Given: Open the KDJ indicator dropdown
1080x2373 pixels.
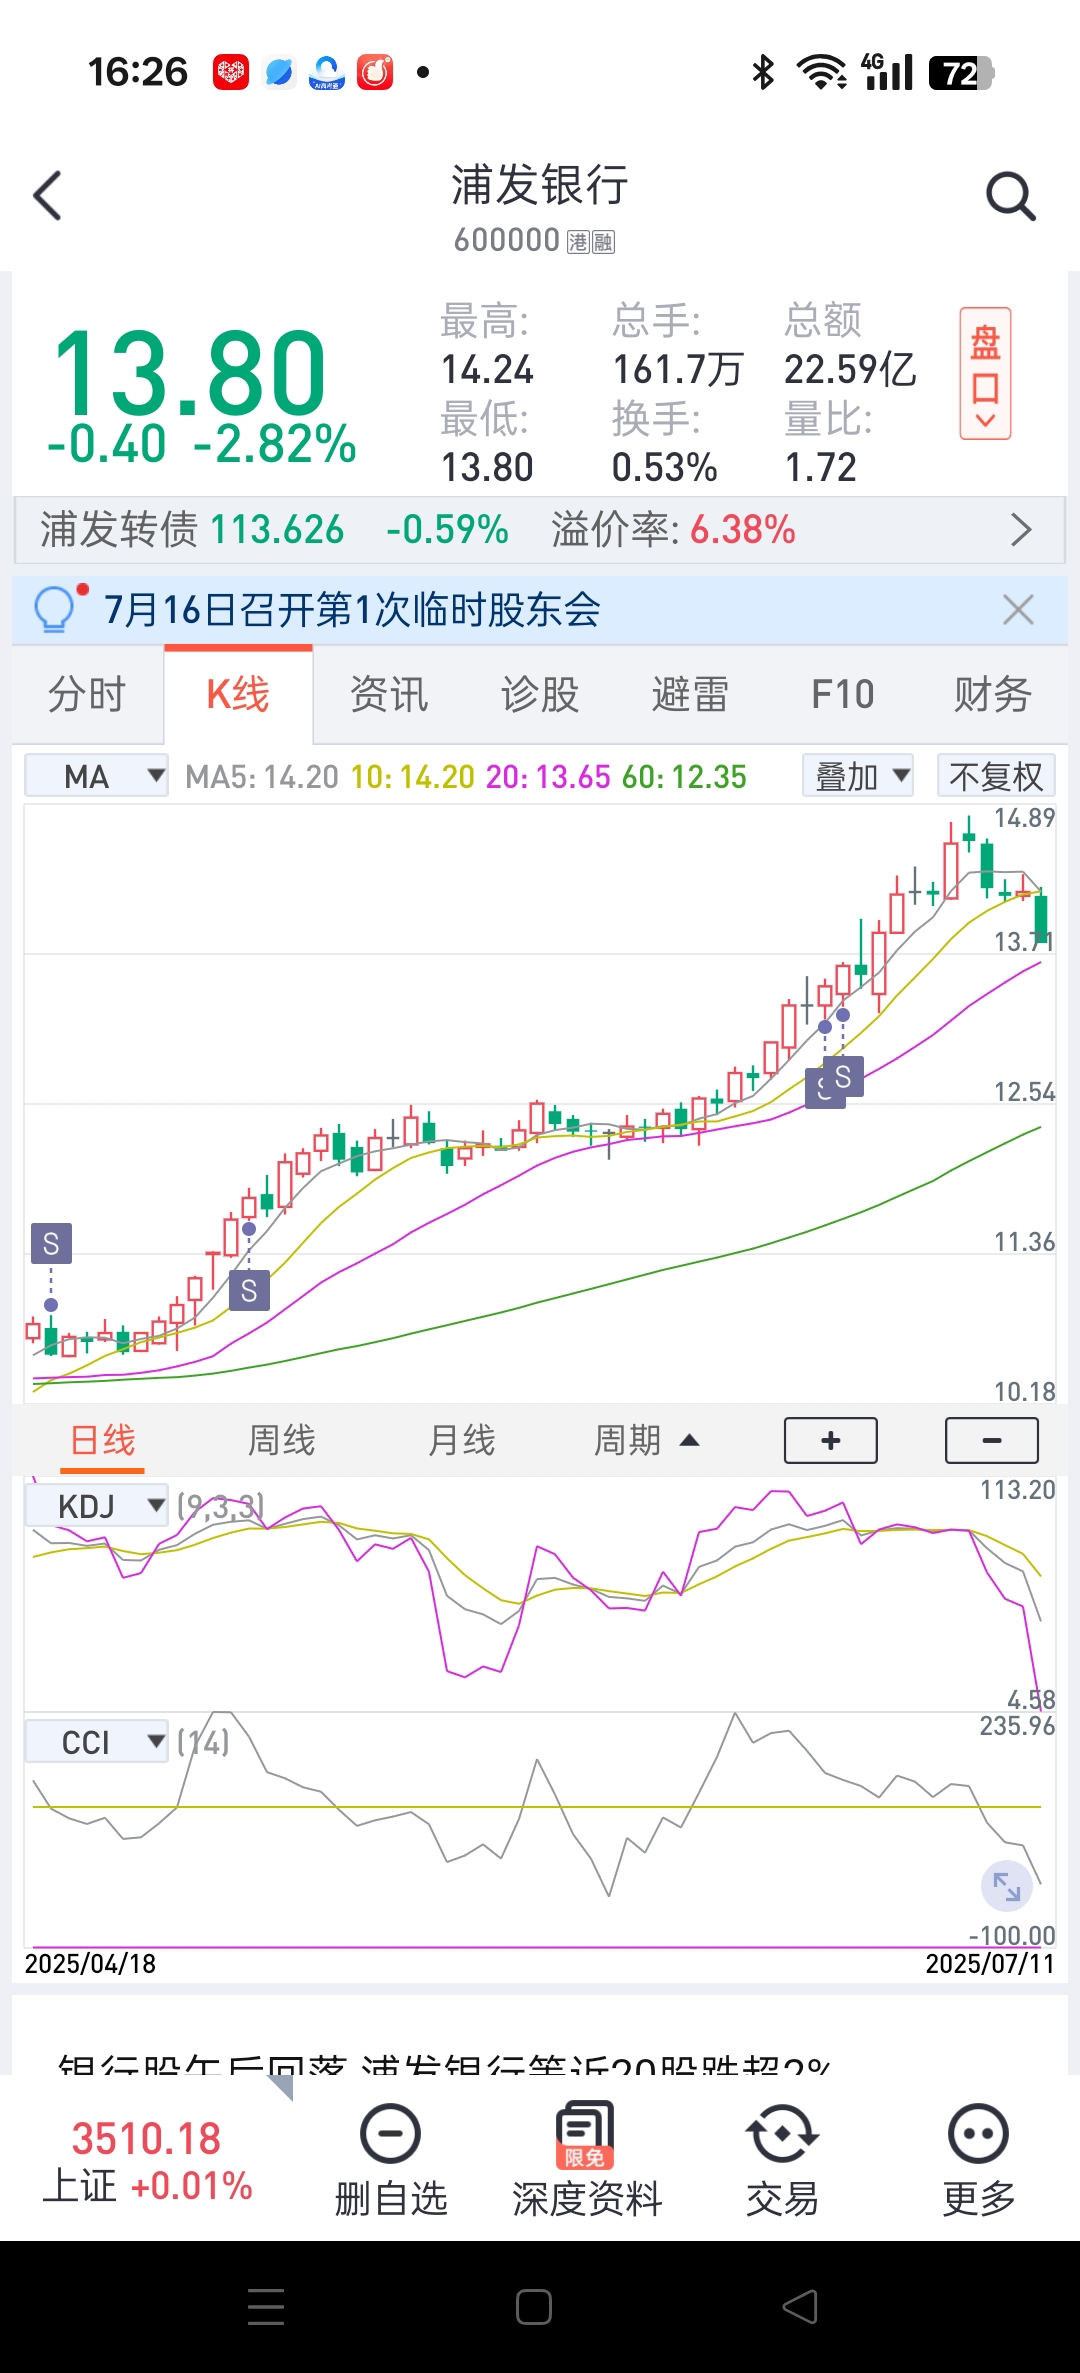Looking at the screenshot, I should pyautogui.click(x=96, y=1505).
